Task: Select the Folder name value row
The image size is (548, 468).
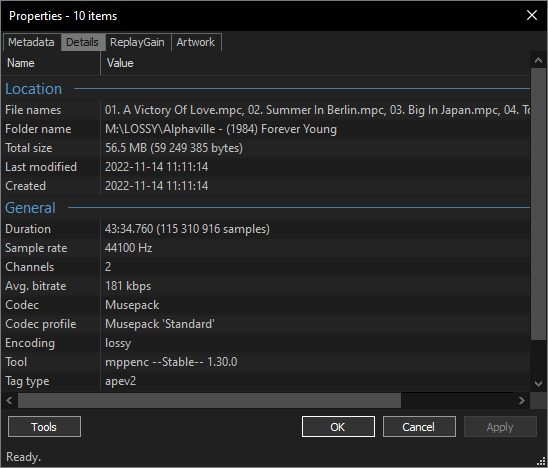Action: [266, 129]
